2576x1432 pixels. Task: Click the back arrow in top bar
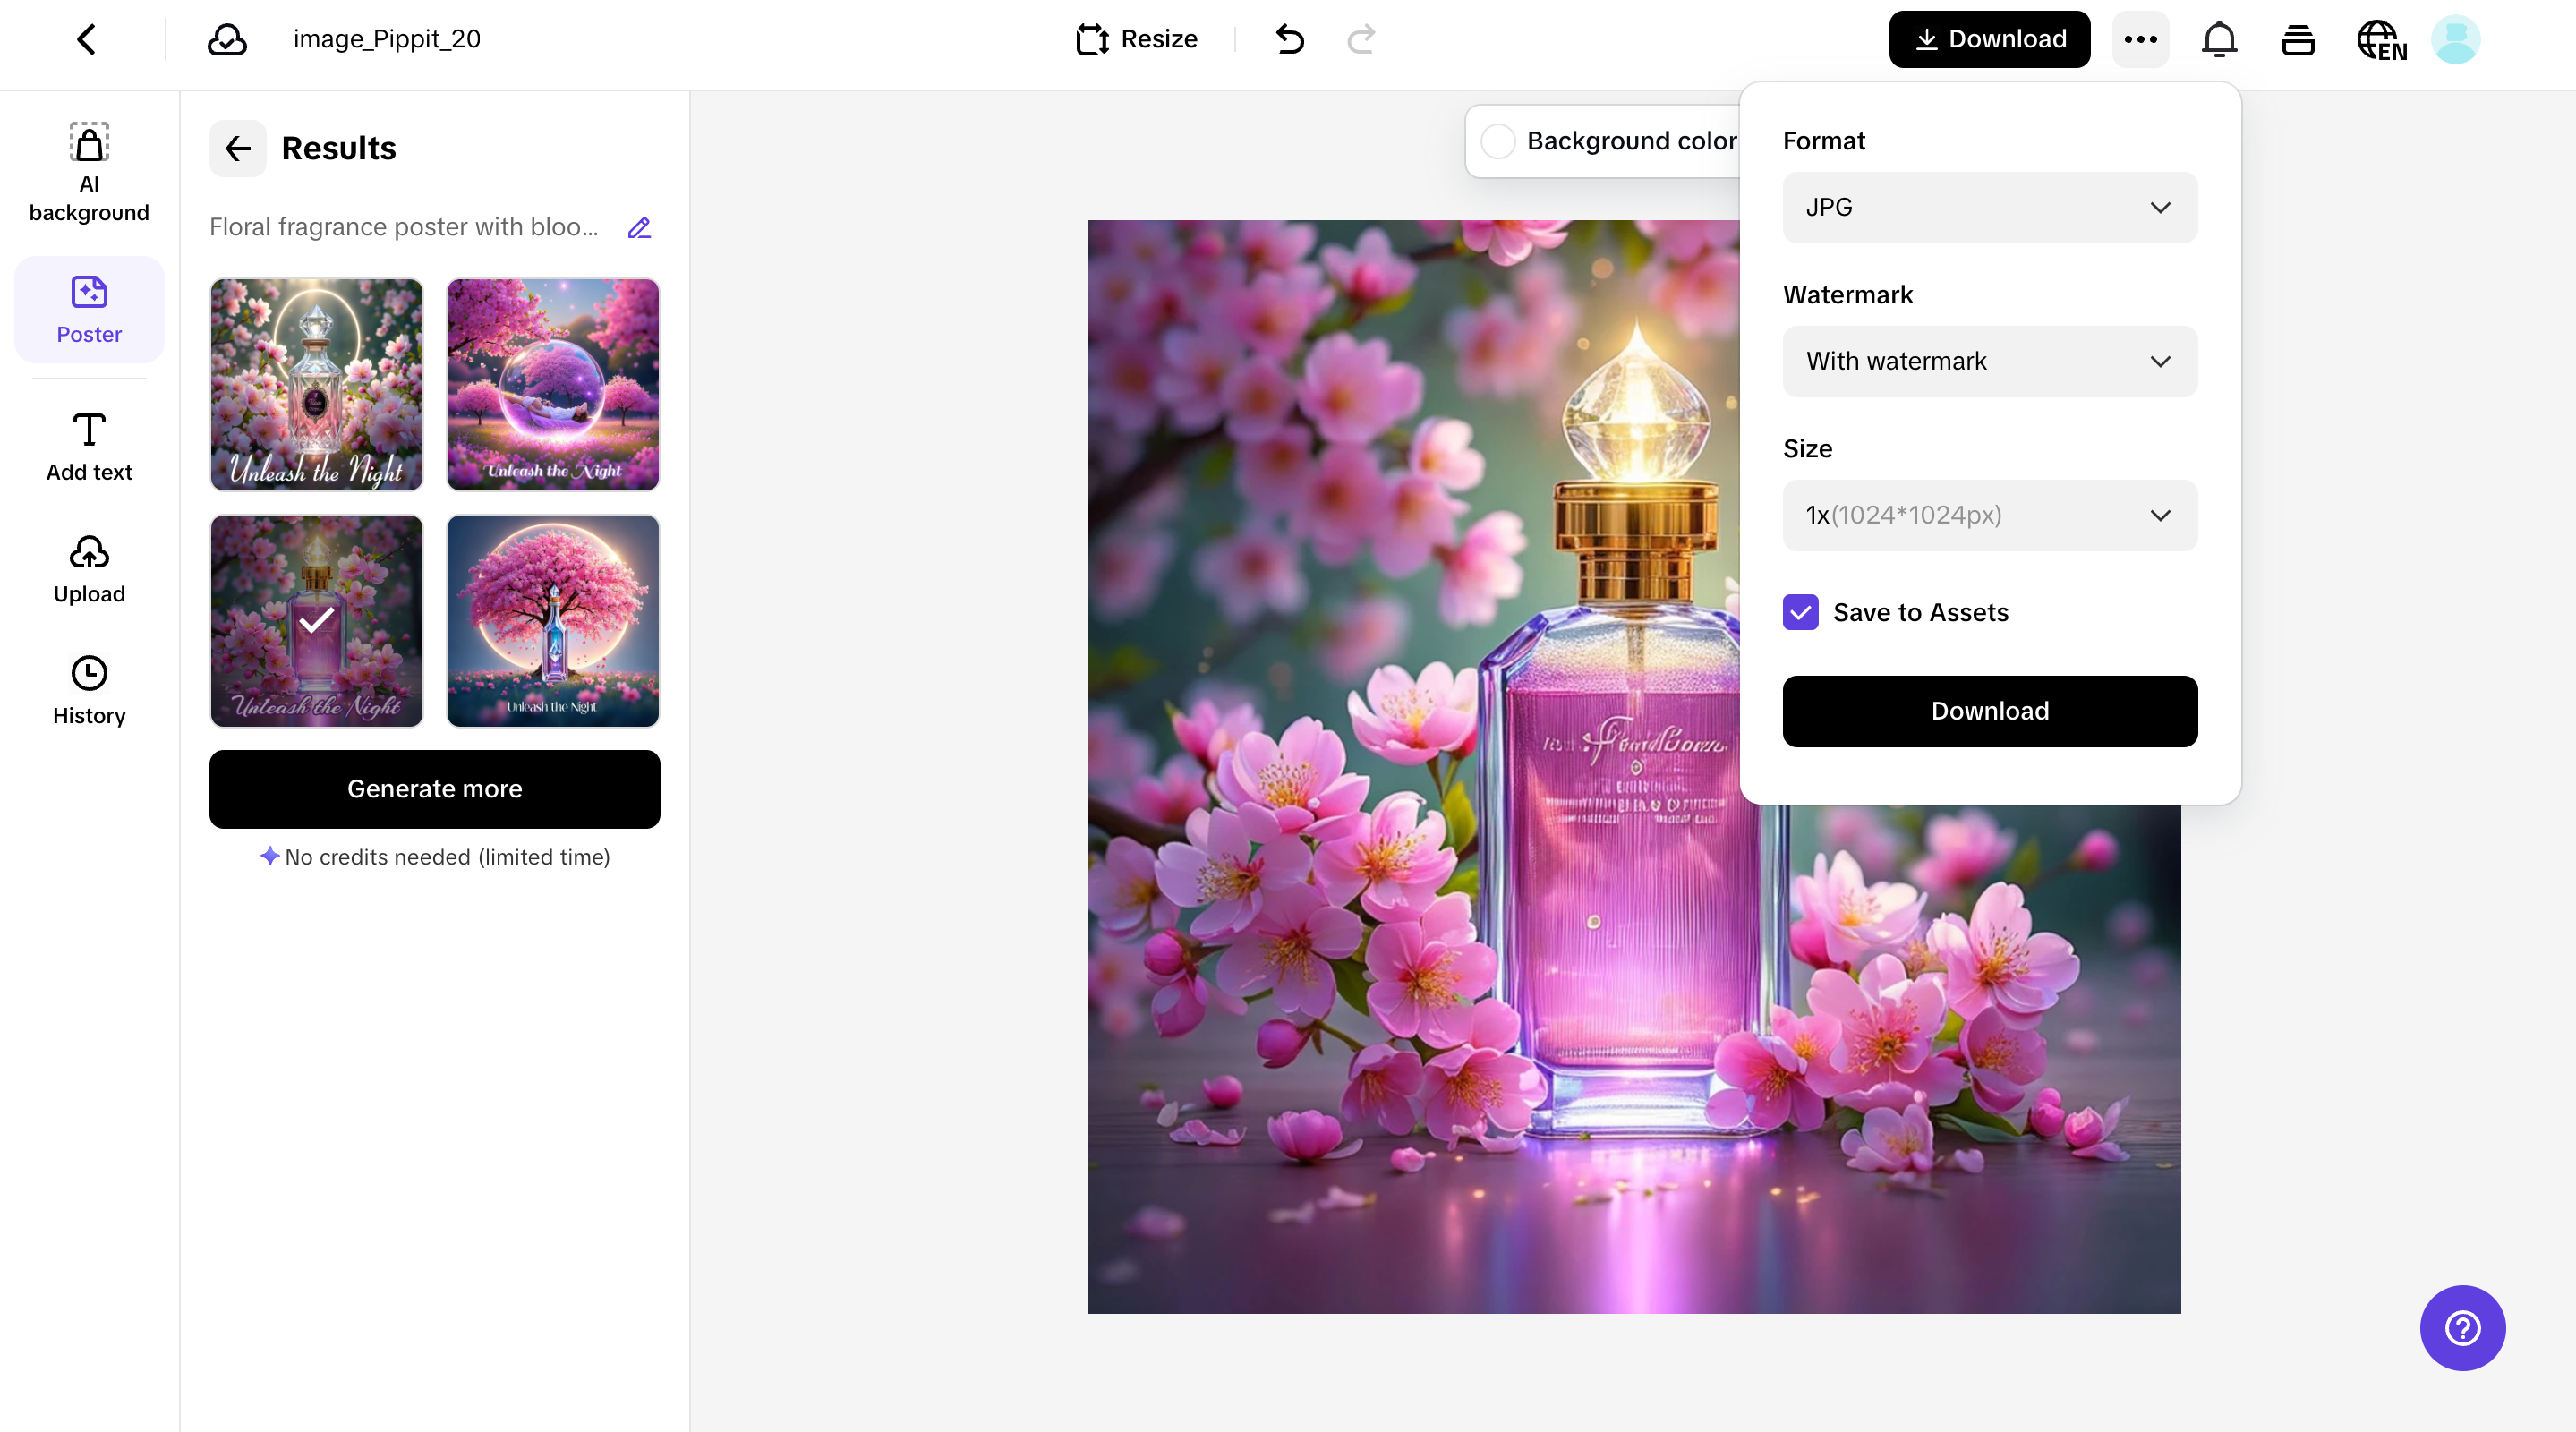coord(87,40)
